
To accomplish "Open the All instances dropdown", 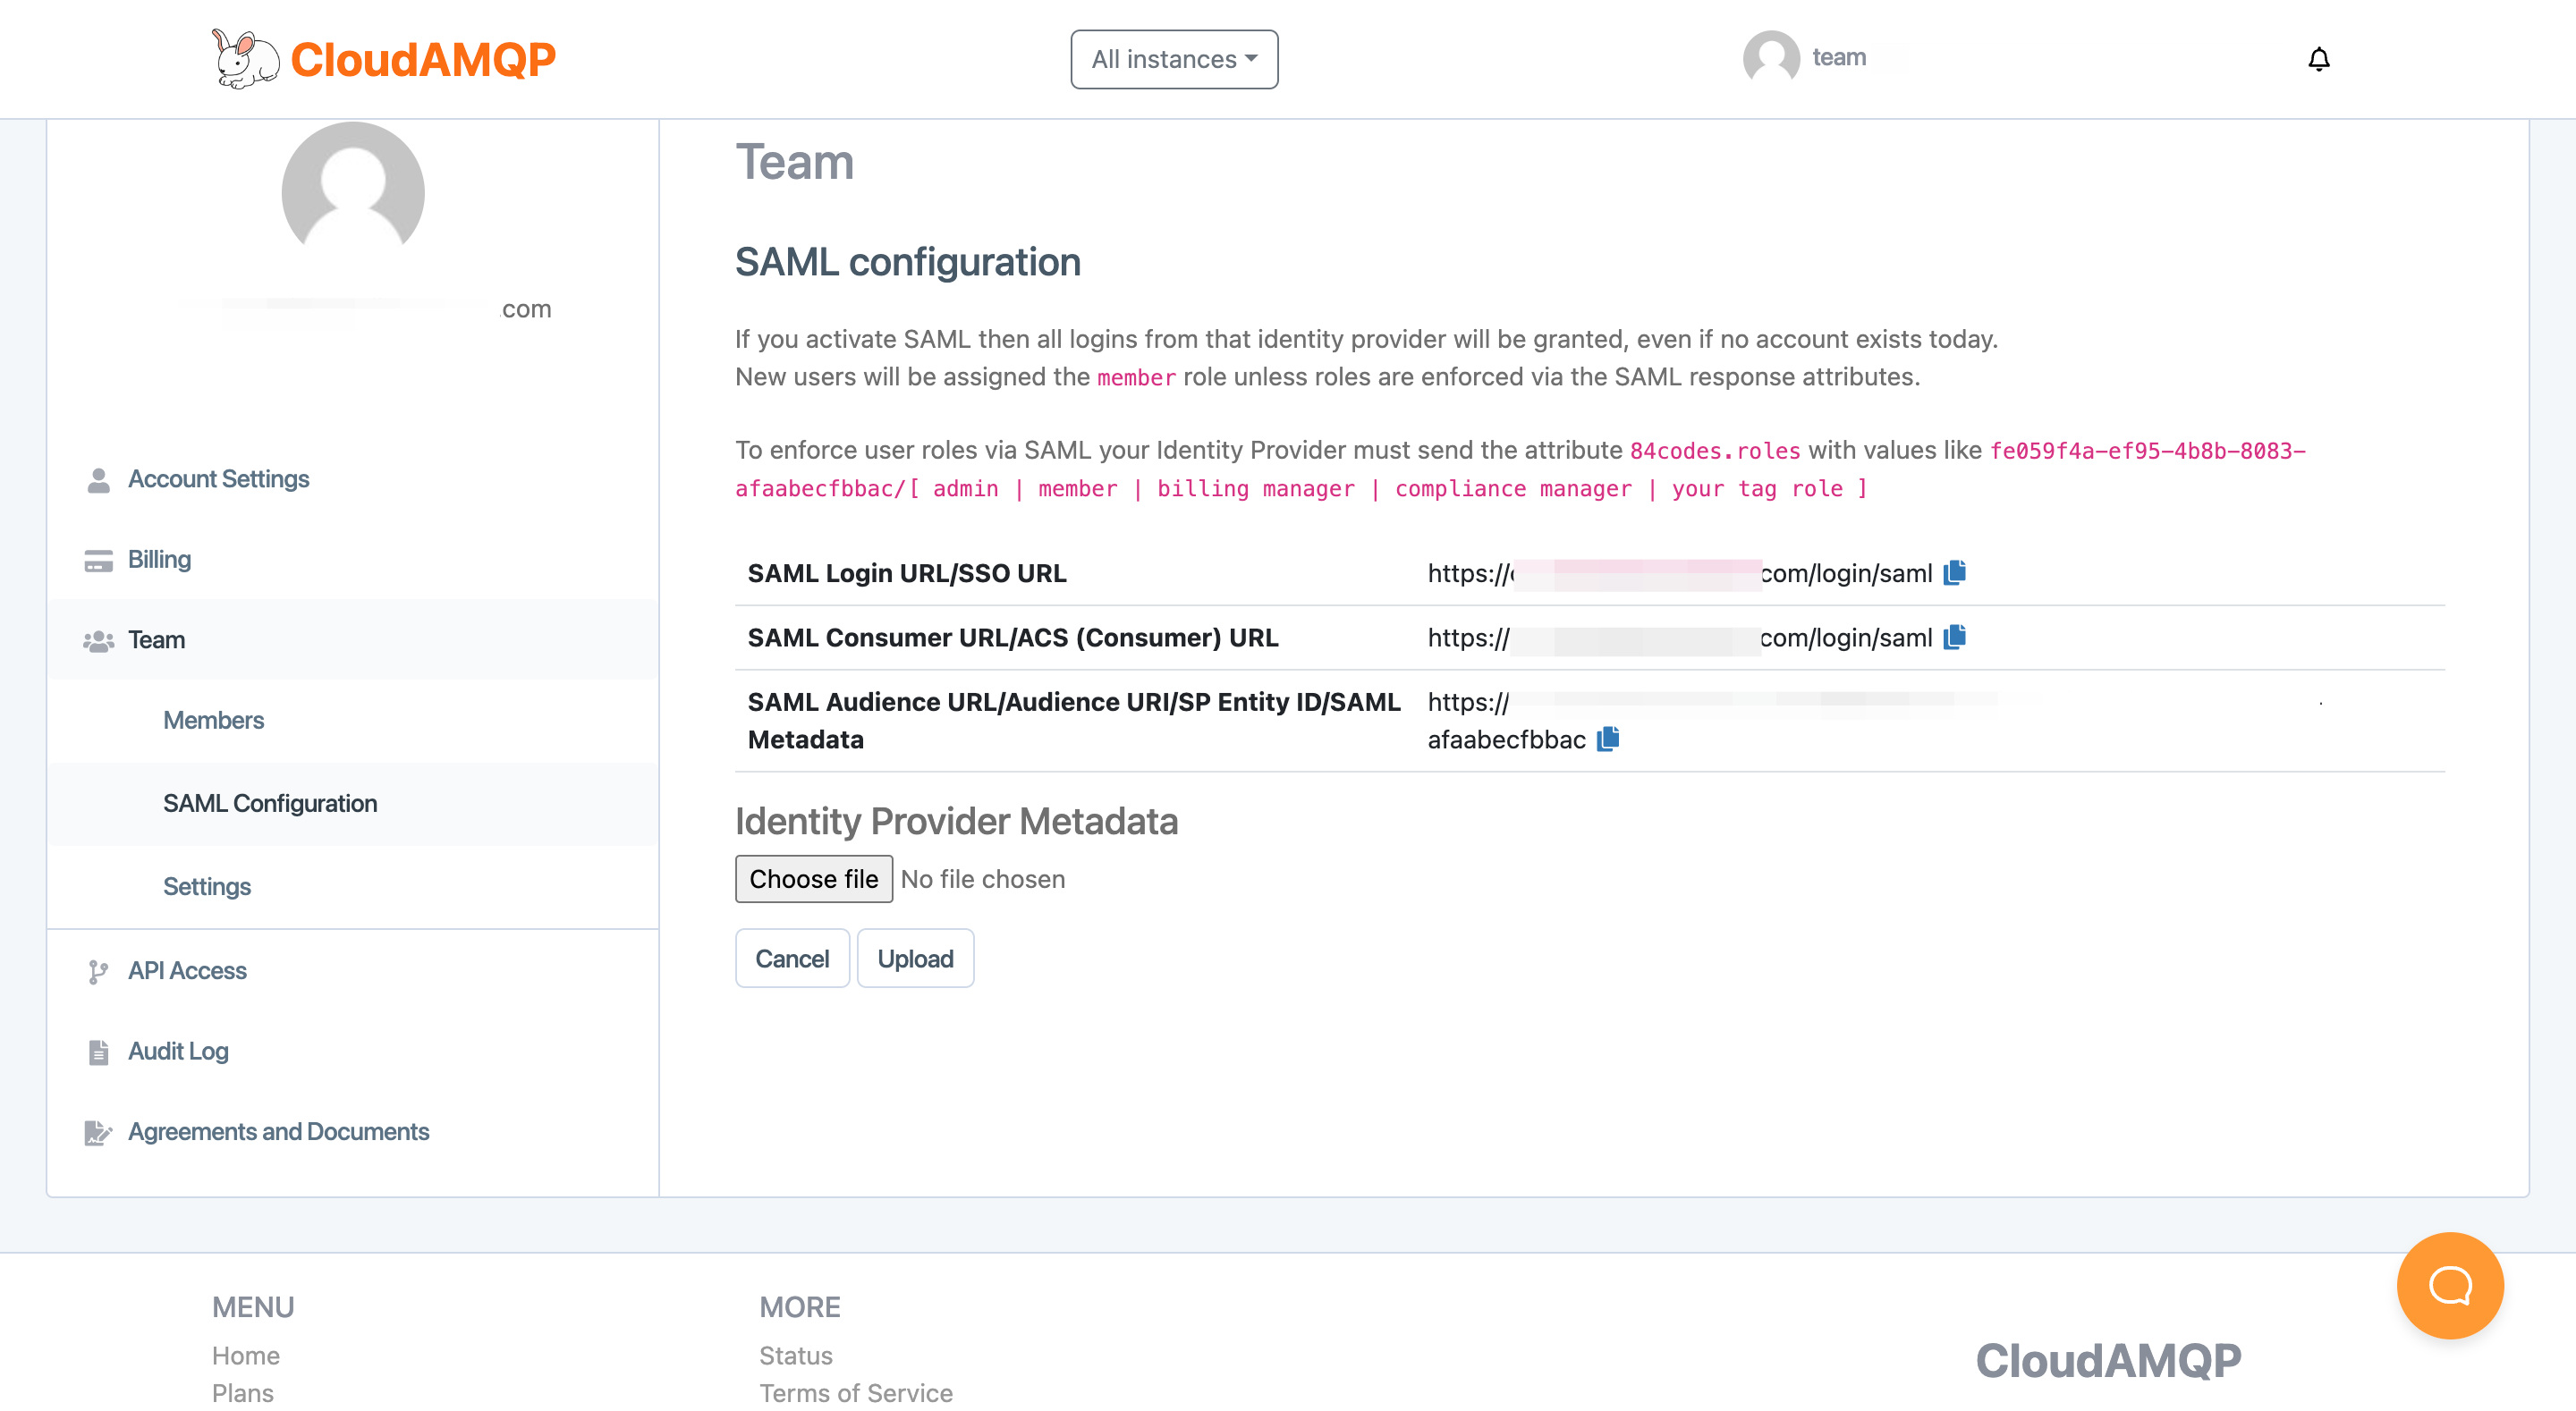I will 1174,59.
